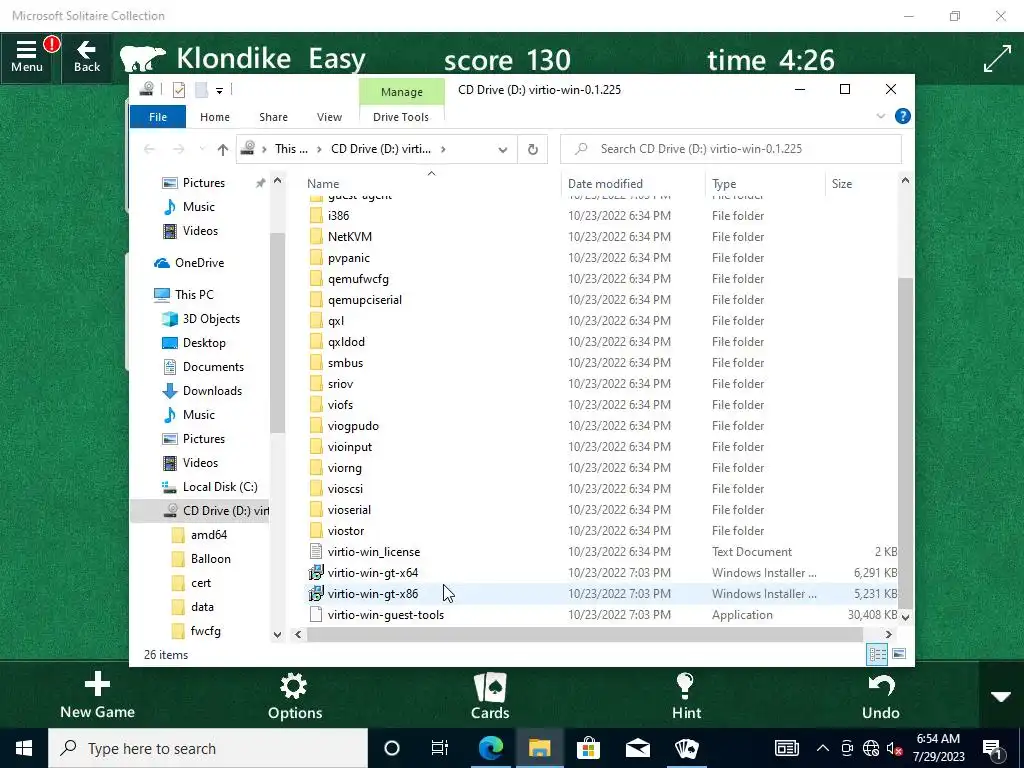Image resolution: width=1024 pixels, height=768 pixels.
Task: Open Documents in navigation pane
Action: (x=213, y=367)
